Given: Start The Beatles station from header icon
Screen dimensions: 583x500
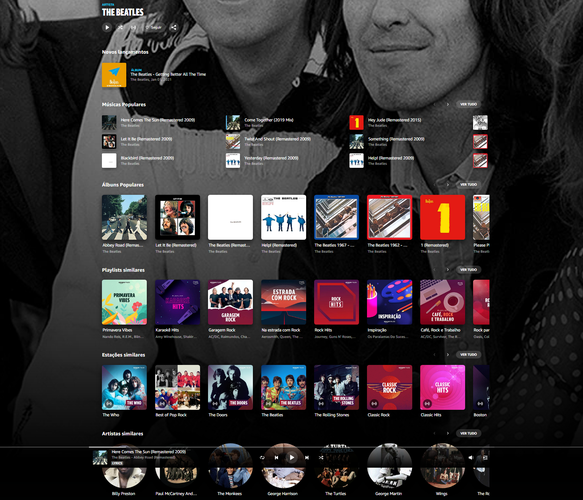Looking at the screenshot, I should [133, 27].
